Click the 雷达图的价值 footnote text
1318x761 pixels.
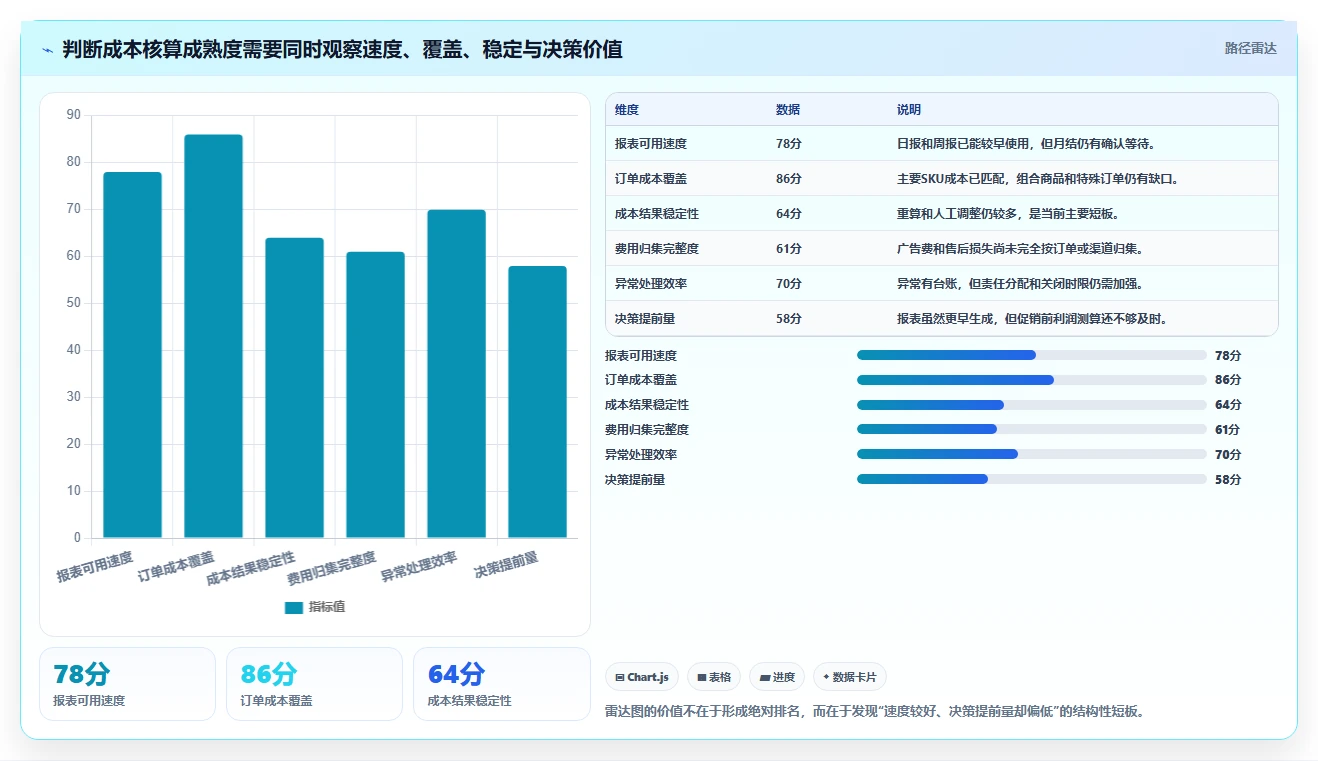point(874,712)
